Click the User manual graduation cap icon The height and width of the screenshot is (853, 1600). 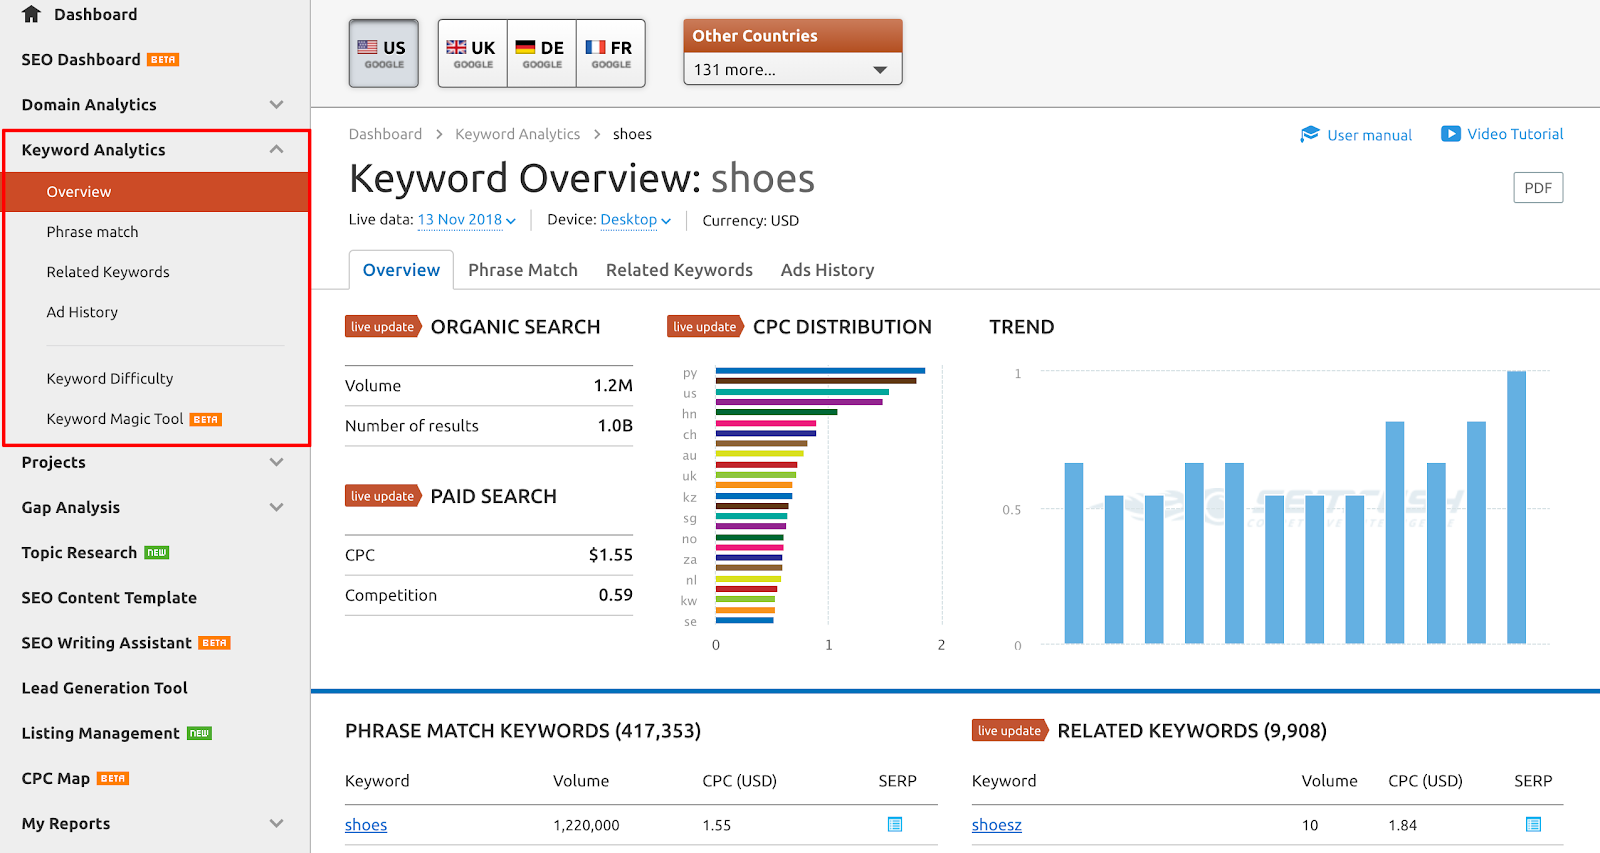point(1310,134)
